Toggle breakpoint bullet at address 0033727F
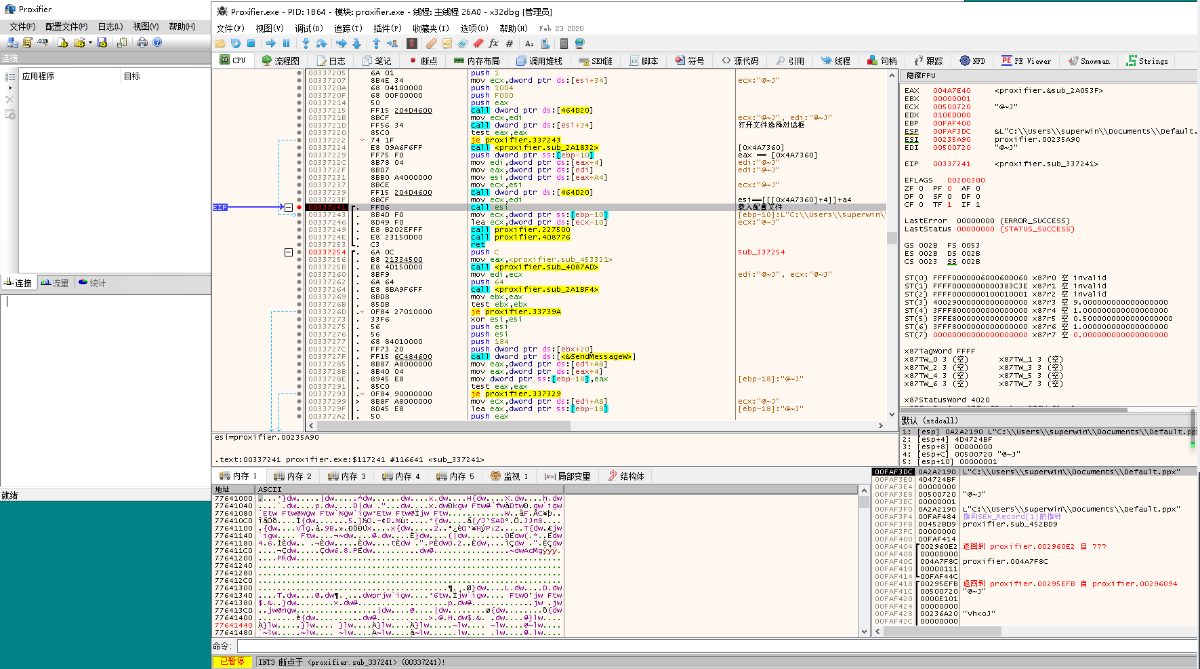Image resolution: width=1200 pixels, height=669 pixels. 299,356
